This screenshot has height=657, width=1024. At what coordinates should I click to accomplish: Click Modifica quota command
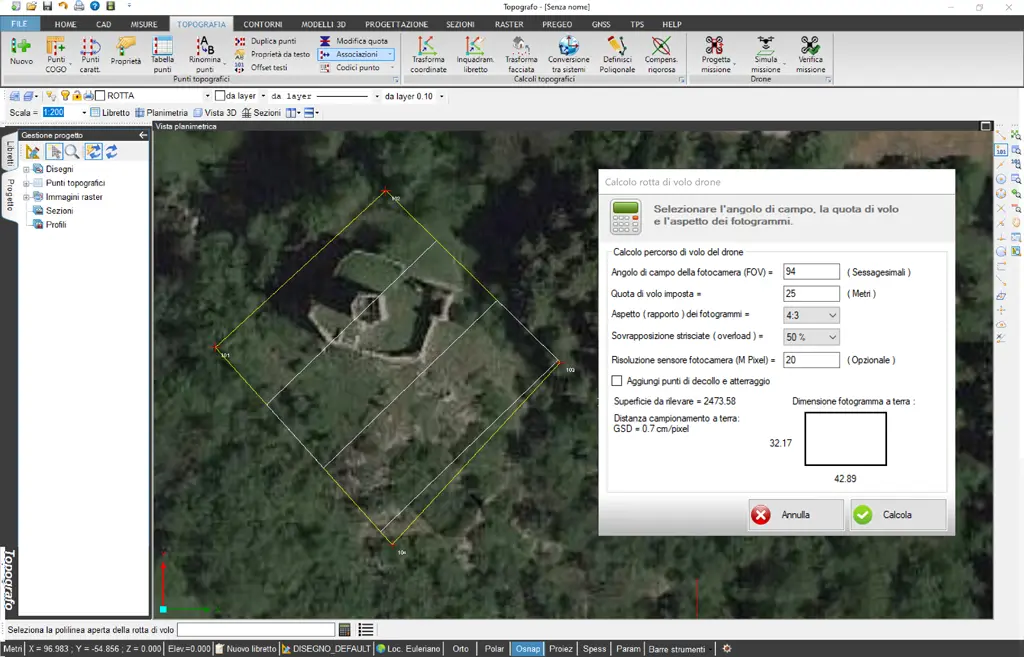coord(354,40)
